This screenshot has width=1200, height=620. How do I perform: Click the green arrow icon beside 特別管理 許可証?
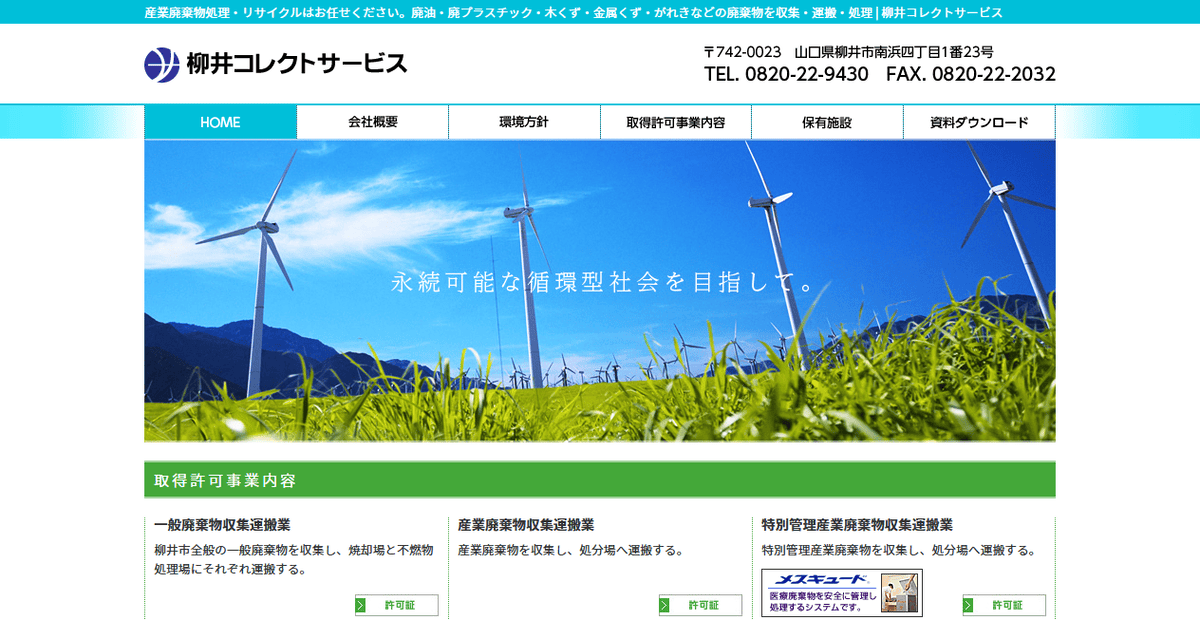coord(968,605)
